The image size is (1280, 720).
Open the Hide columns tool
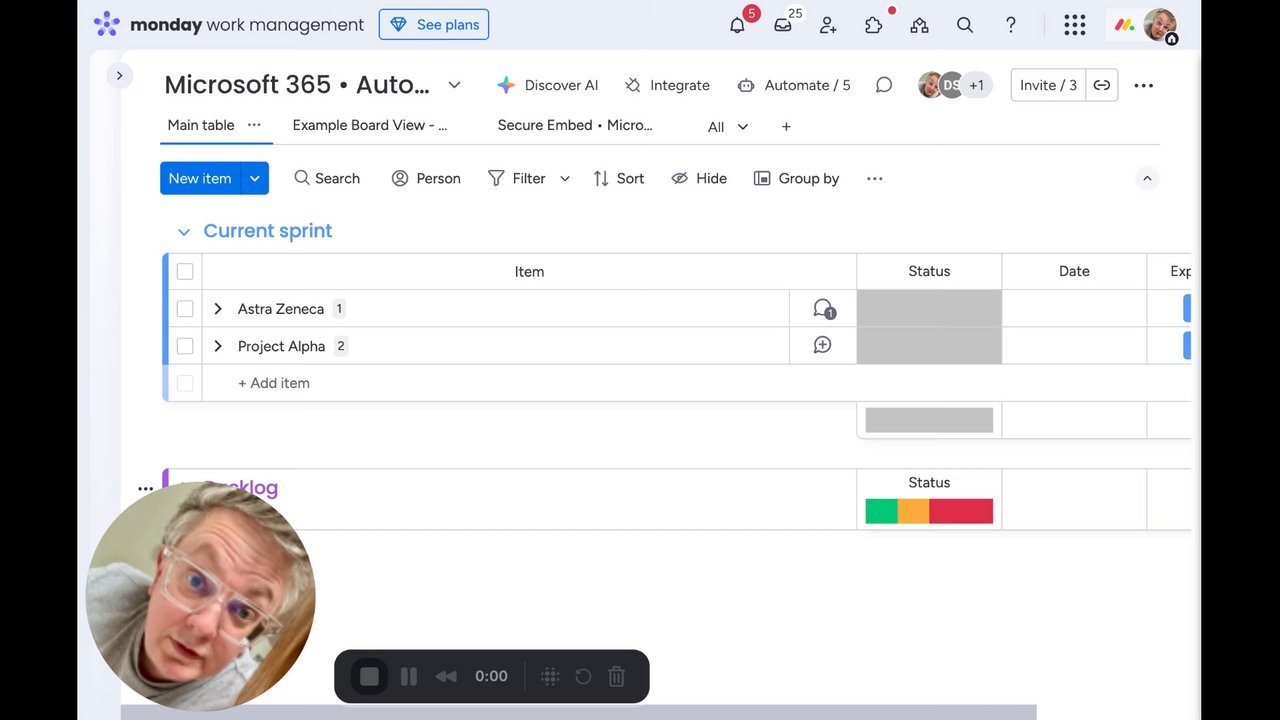click(699, 178)
